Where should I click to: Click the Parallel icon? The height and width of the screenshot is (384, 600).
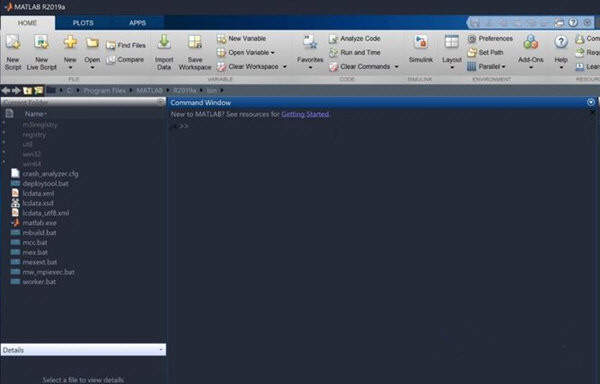(472, 67)
